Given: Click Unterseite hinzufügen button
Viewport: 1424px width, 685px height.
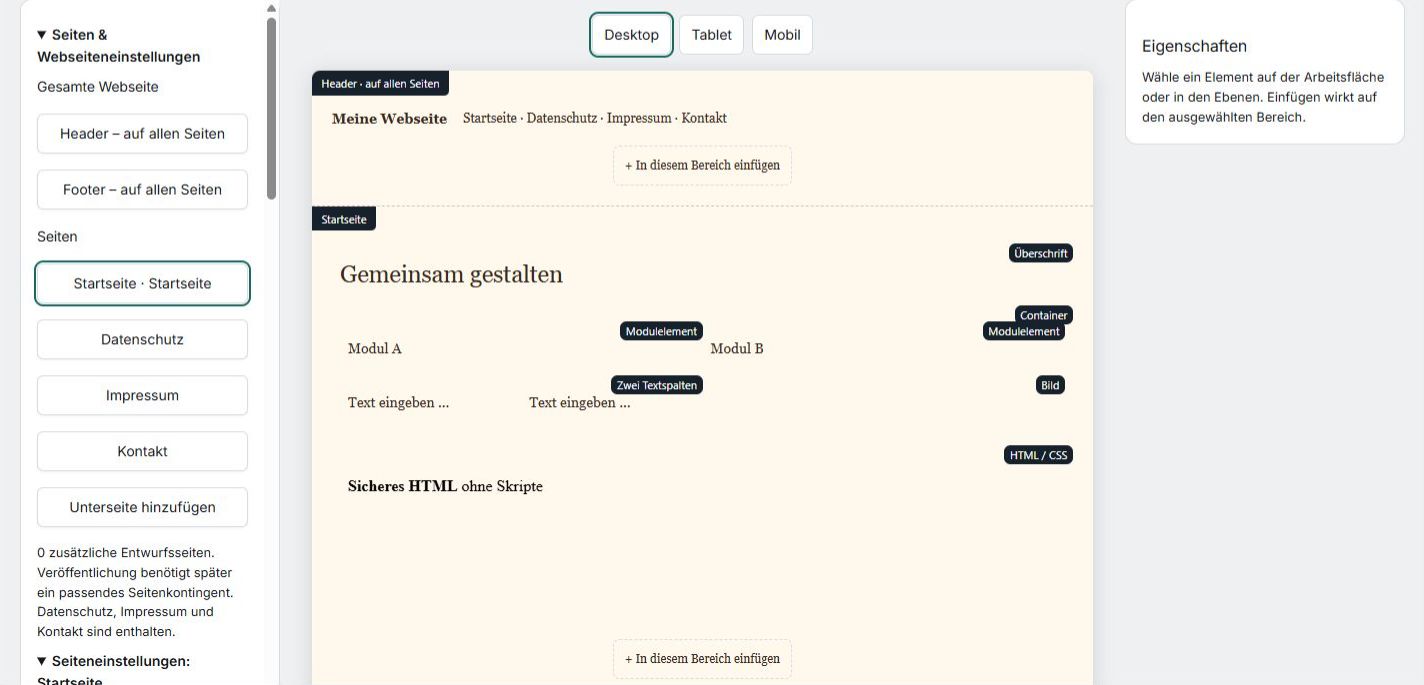Looking at the screenshot, I should tap(142, 508).
